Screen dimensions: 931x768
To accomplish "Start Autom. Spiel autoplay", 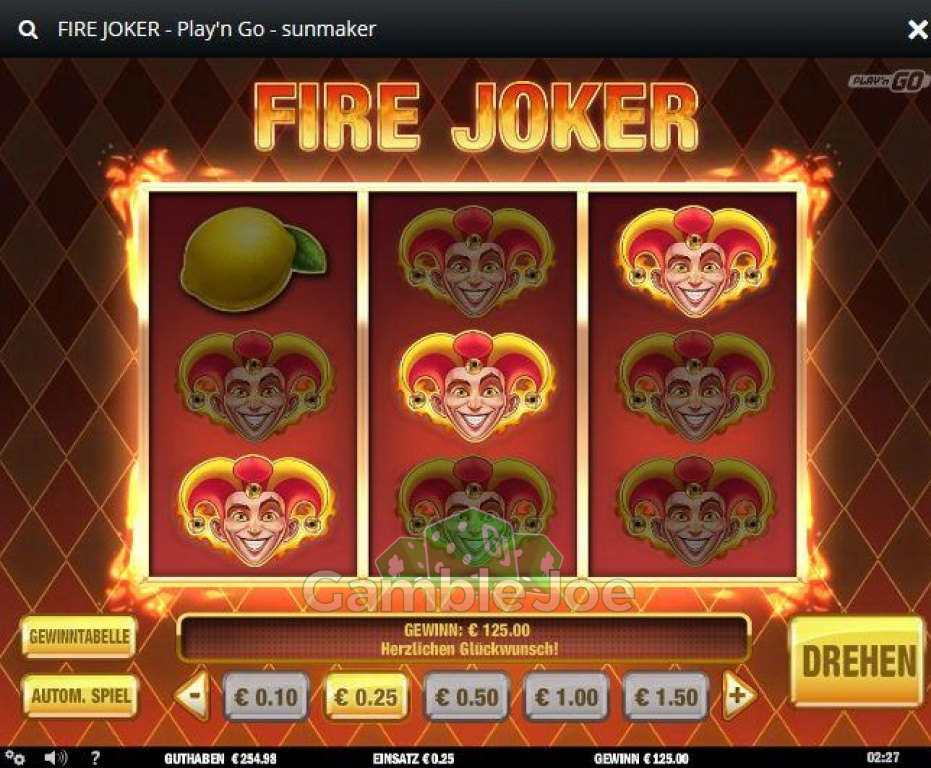I will 80,696.
